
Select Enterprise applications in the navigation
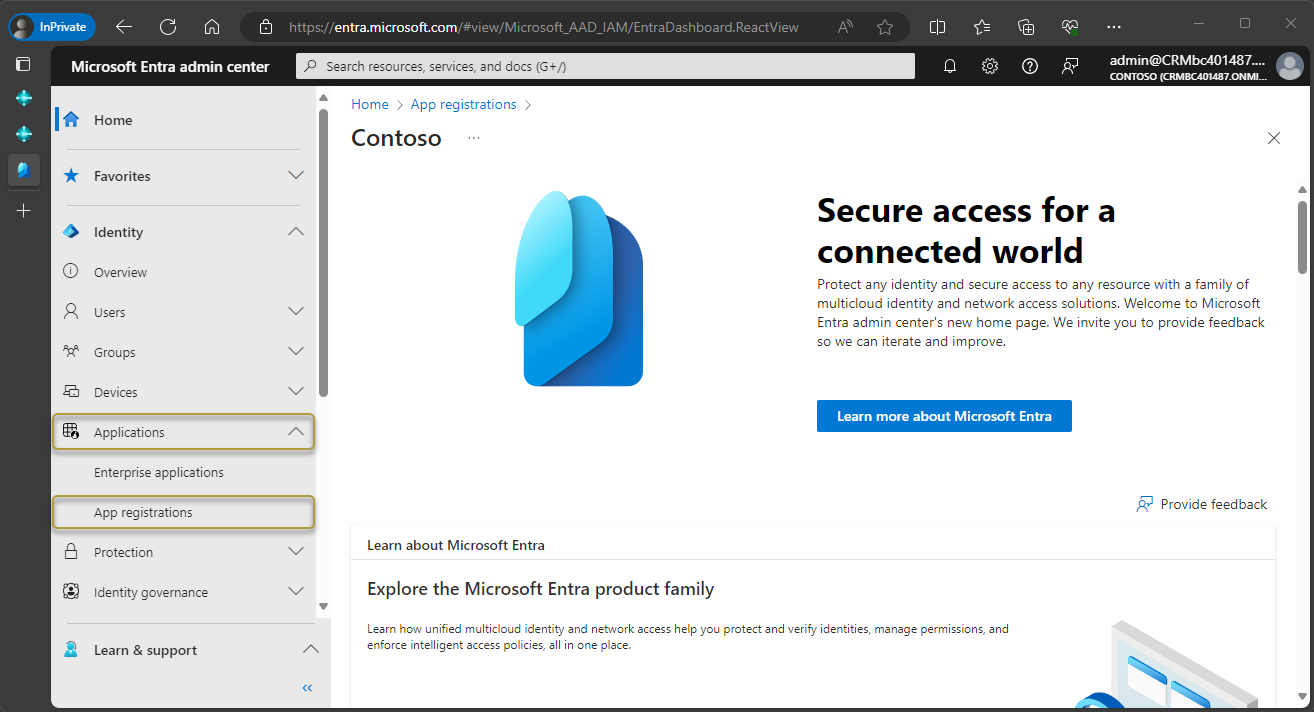pyautogui.click(x=158, y=471)
